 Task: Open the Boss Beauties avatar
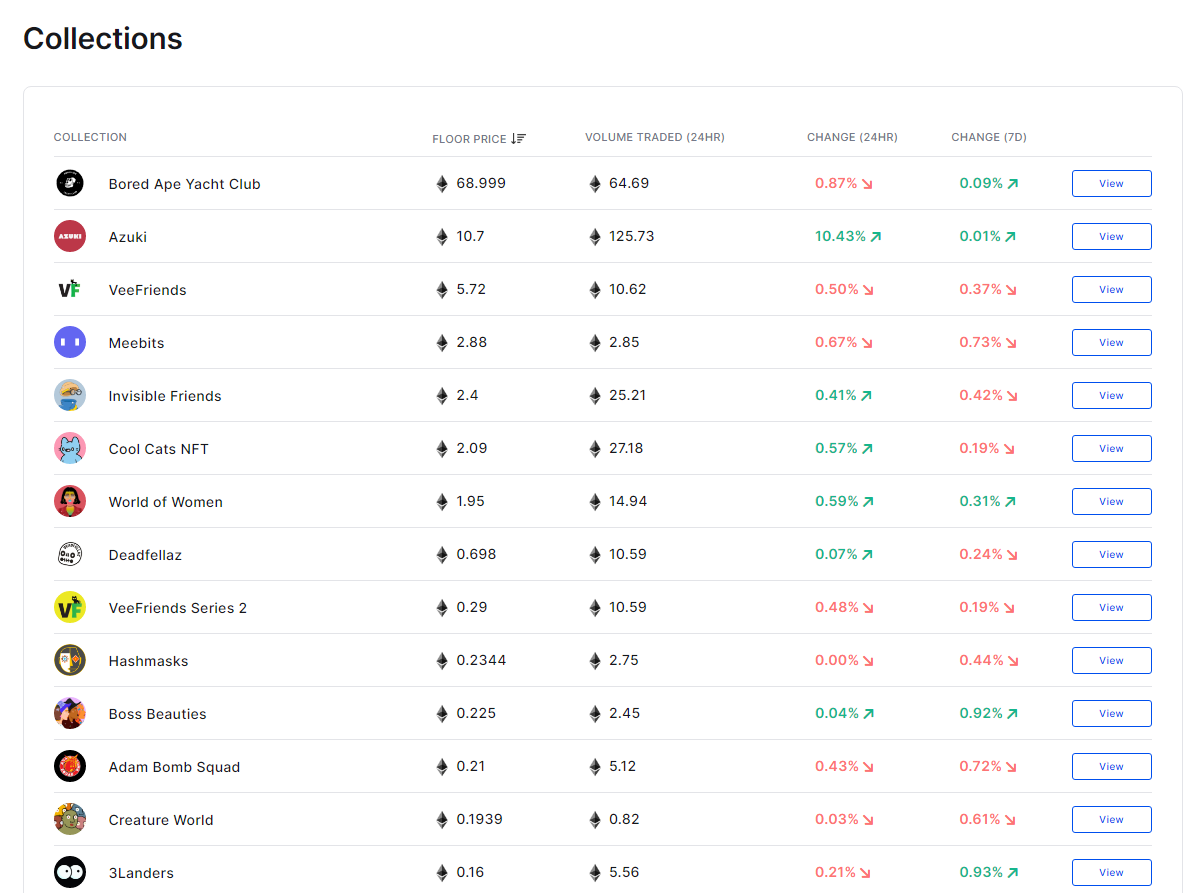(70, 713)
